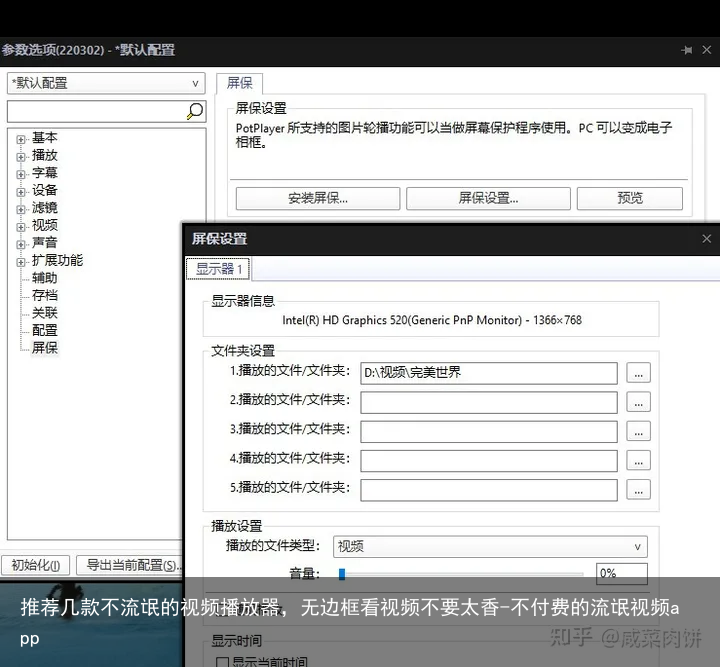Browse for folder in row 1

[638, 373]
